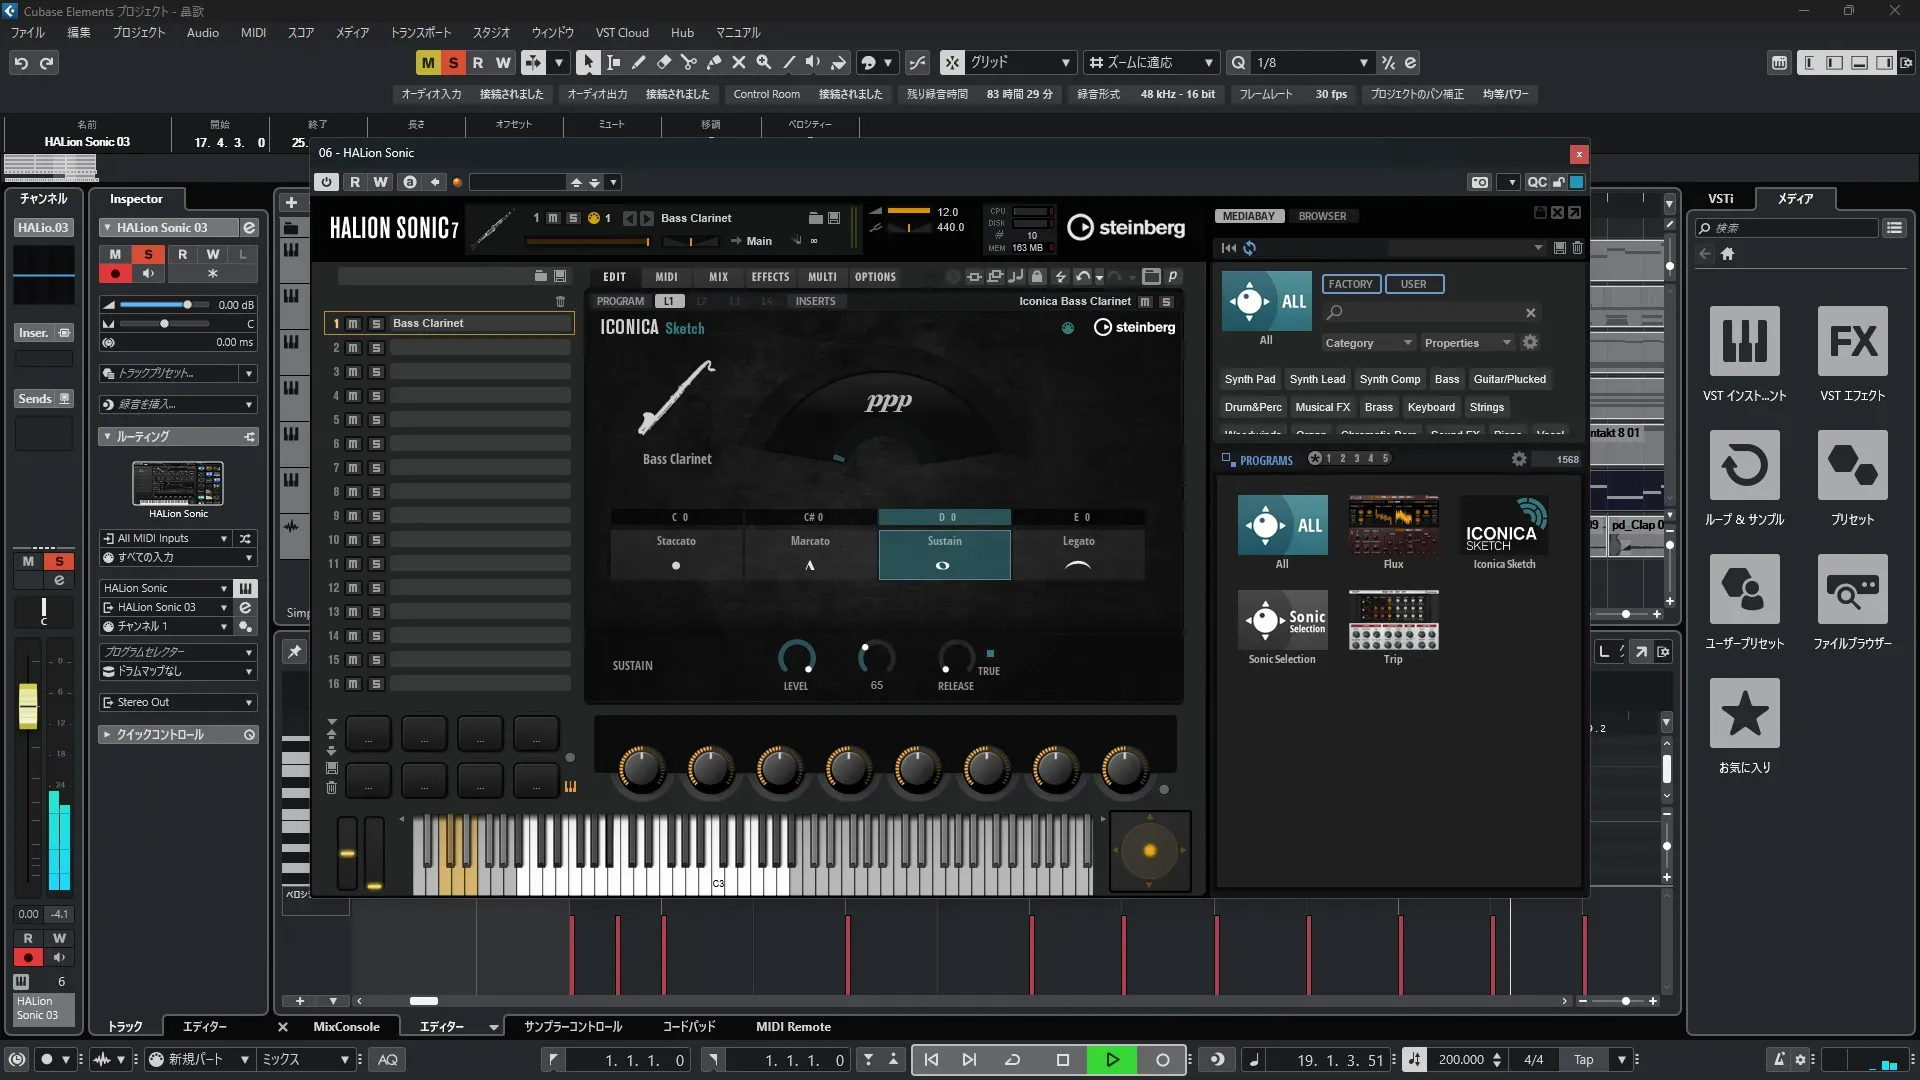Switch to the BROWSER tab in HALion
Screen dimensions: 1920x1080
(x=1322, y=216)
